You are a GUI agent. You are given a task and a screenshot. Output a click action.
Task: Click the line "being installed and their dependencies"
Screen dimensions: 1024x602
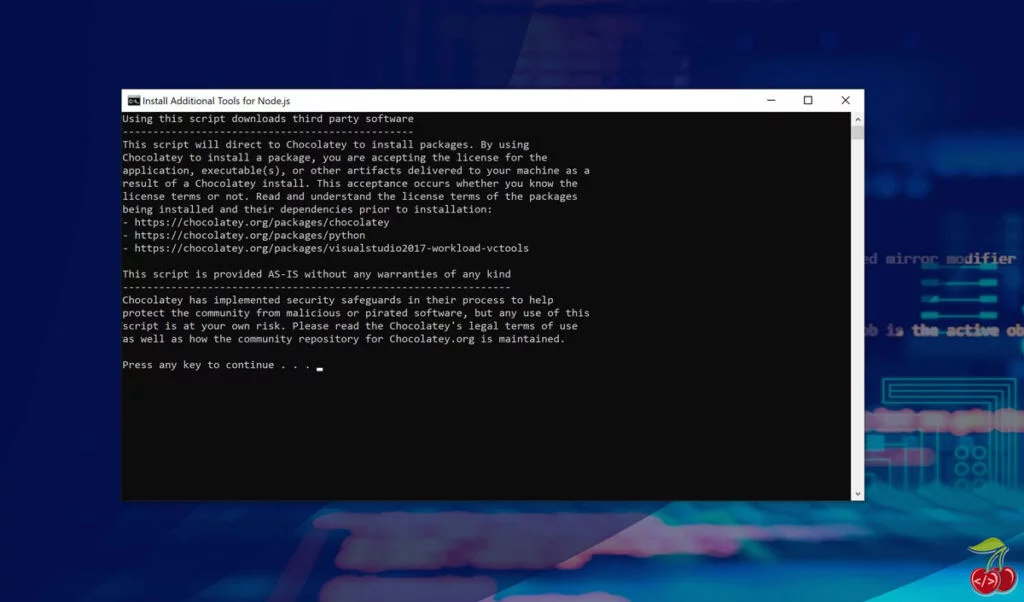tap(308, 210)
